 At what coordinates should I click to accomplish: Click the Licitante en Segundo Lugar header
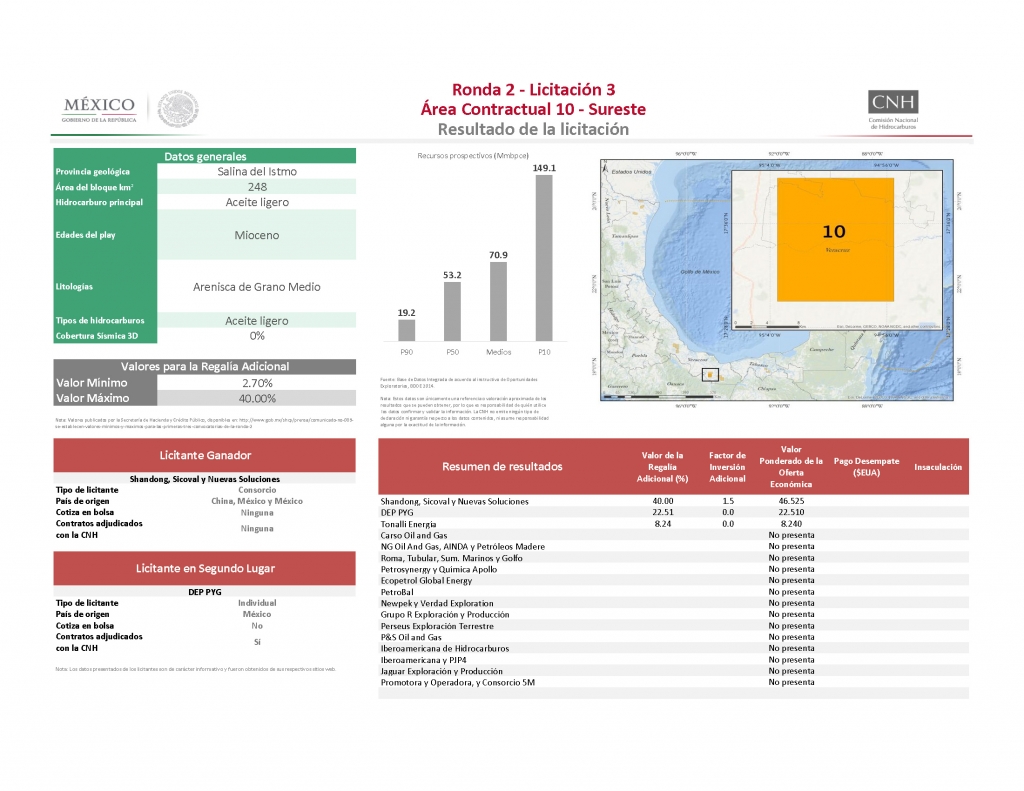(205, 568)
